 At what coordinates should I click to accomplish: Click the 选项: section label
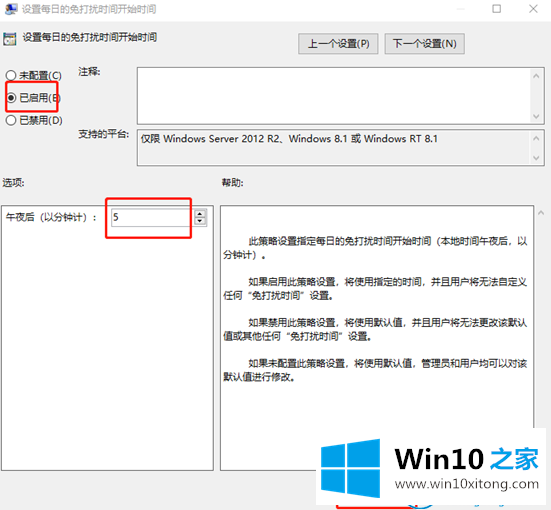[14, 182]
